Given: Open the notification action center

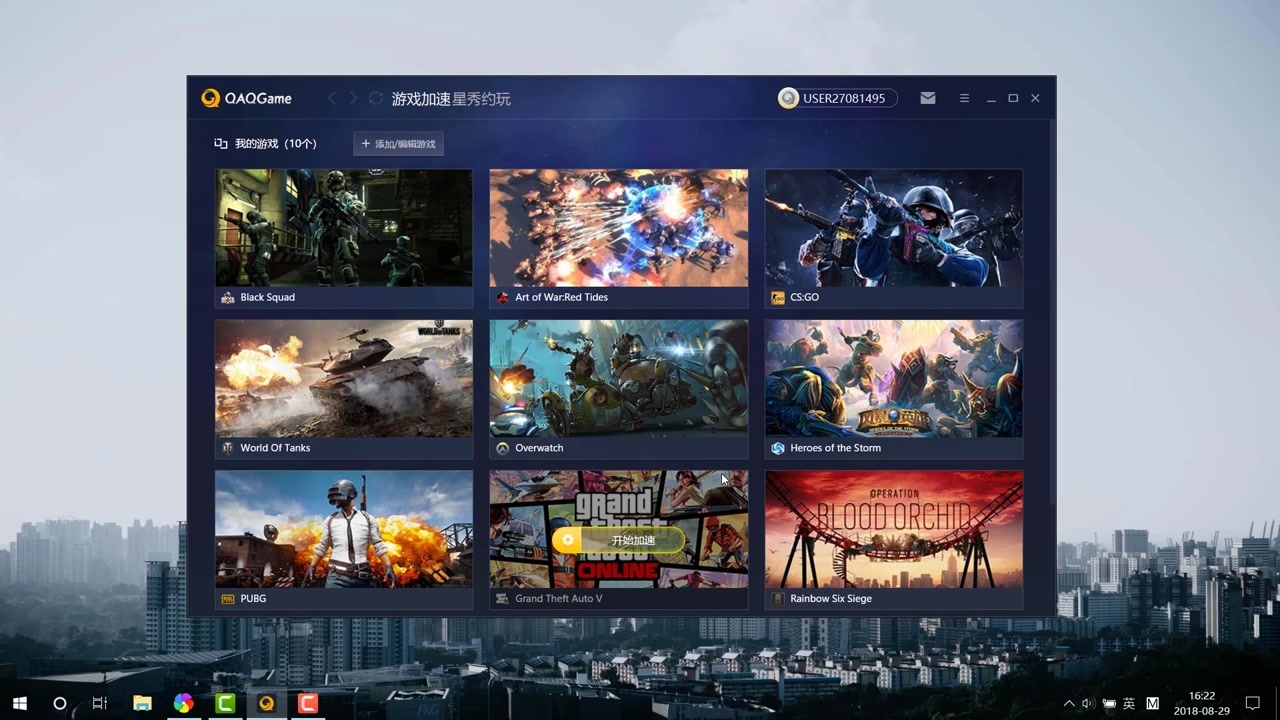Looking at the screenshot, I should pyautogui.click(x=1252, y=704).
